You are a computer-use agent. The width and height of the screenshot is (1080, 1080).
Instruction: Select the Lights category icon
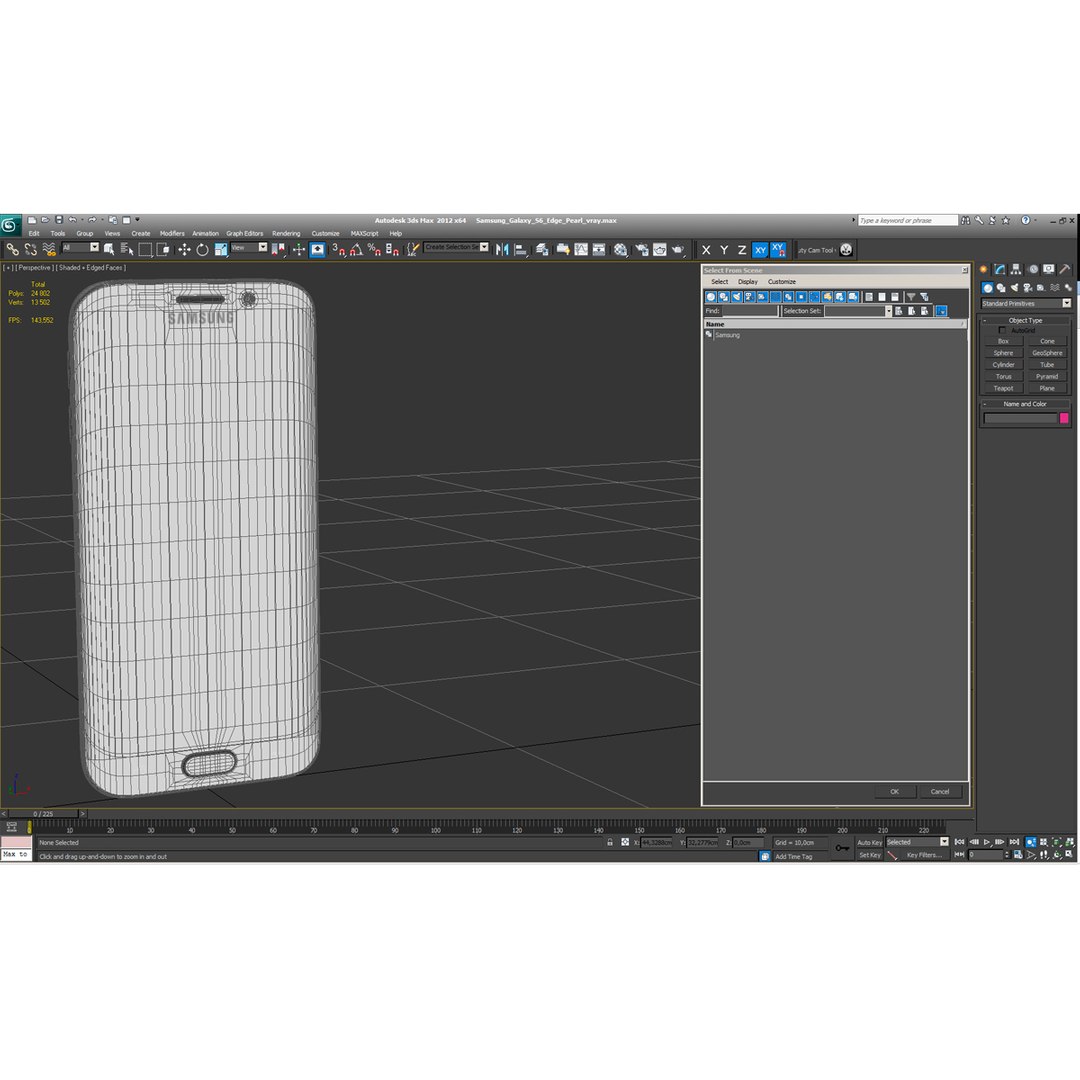coord(1014,288)
